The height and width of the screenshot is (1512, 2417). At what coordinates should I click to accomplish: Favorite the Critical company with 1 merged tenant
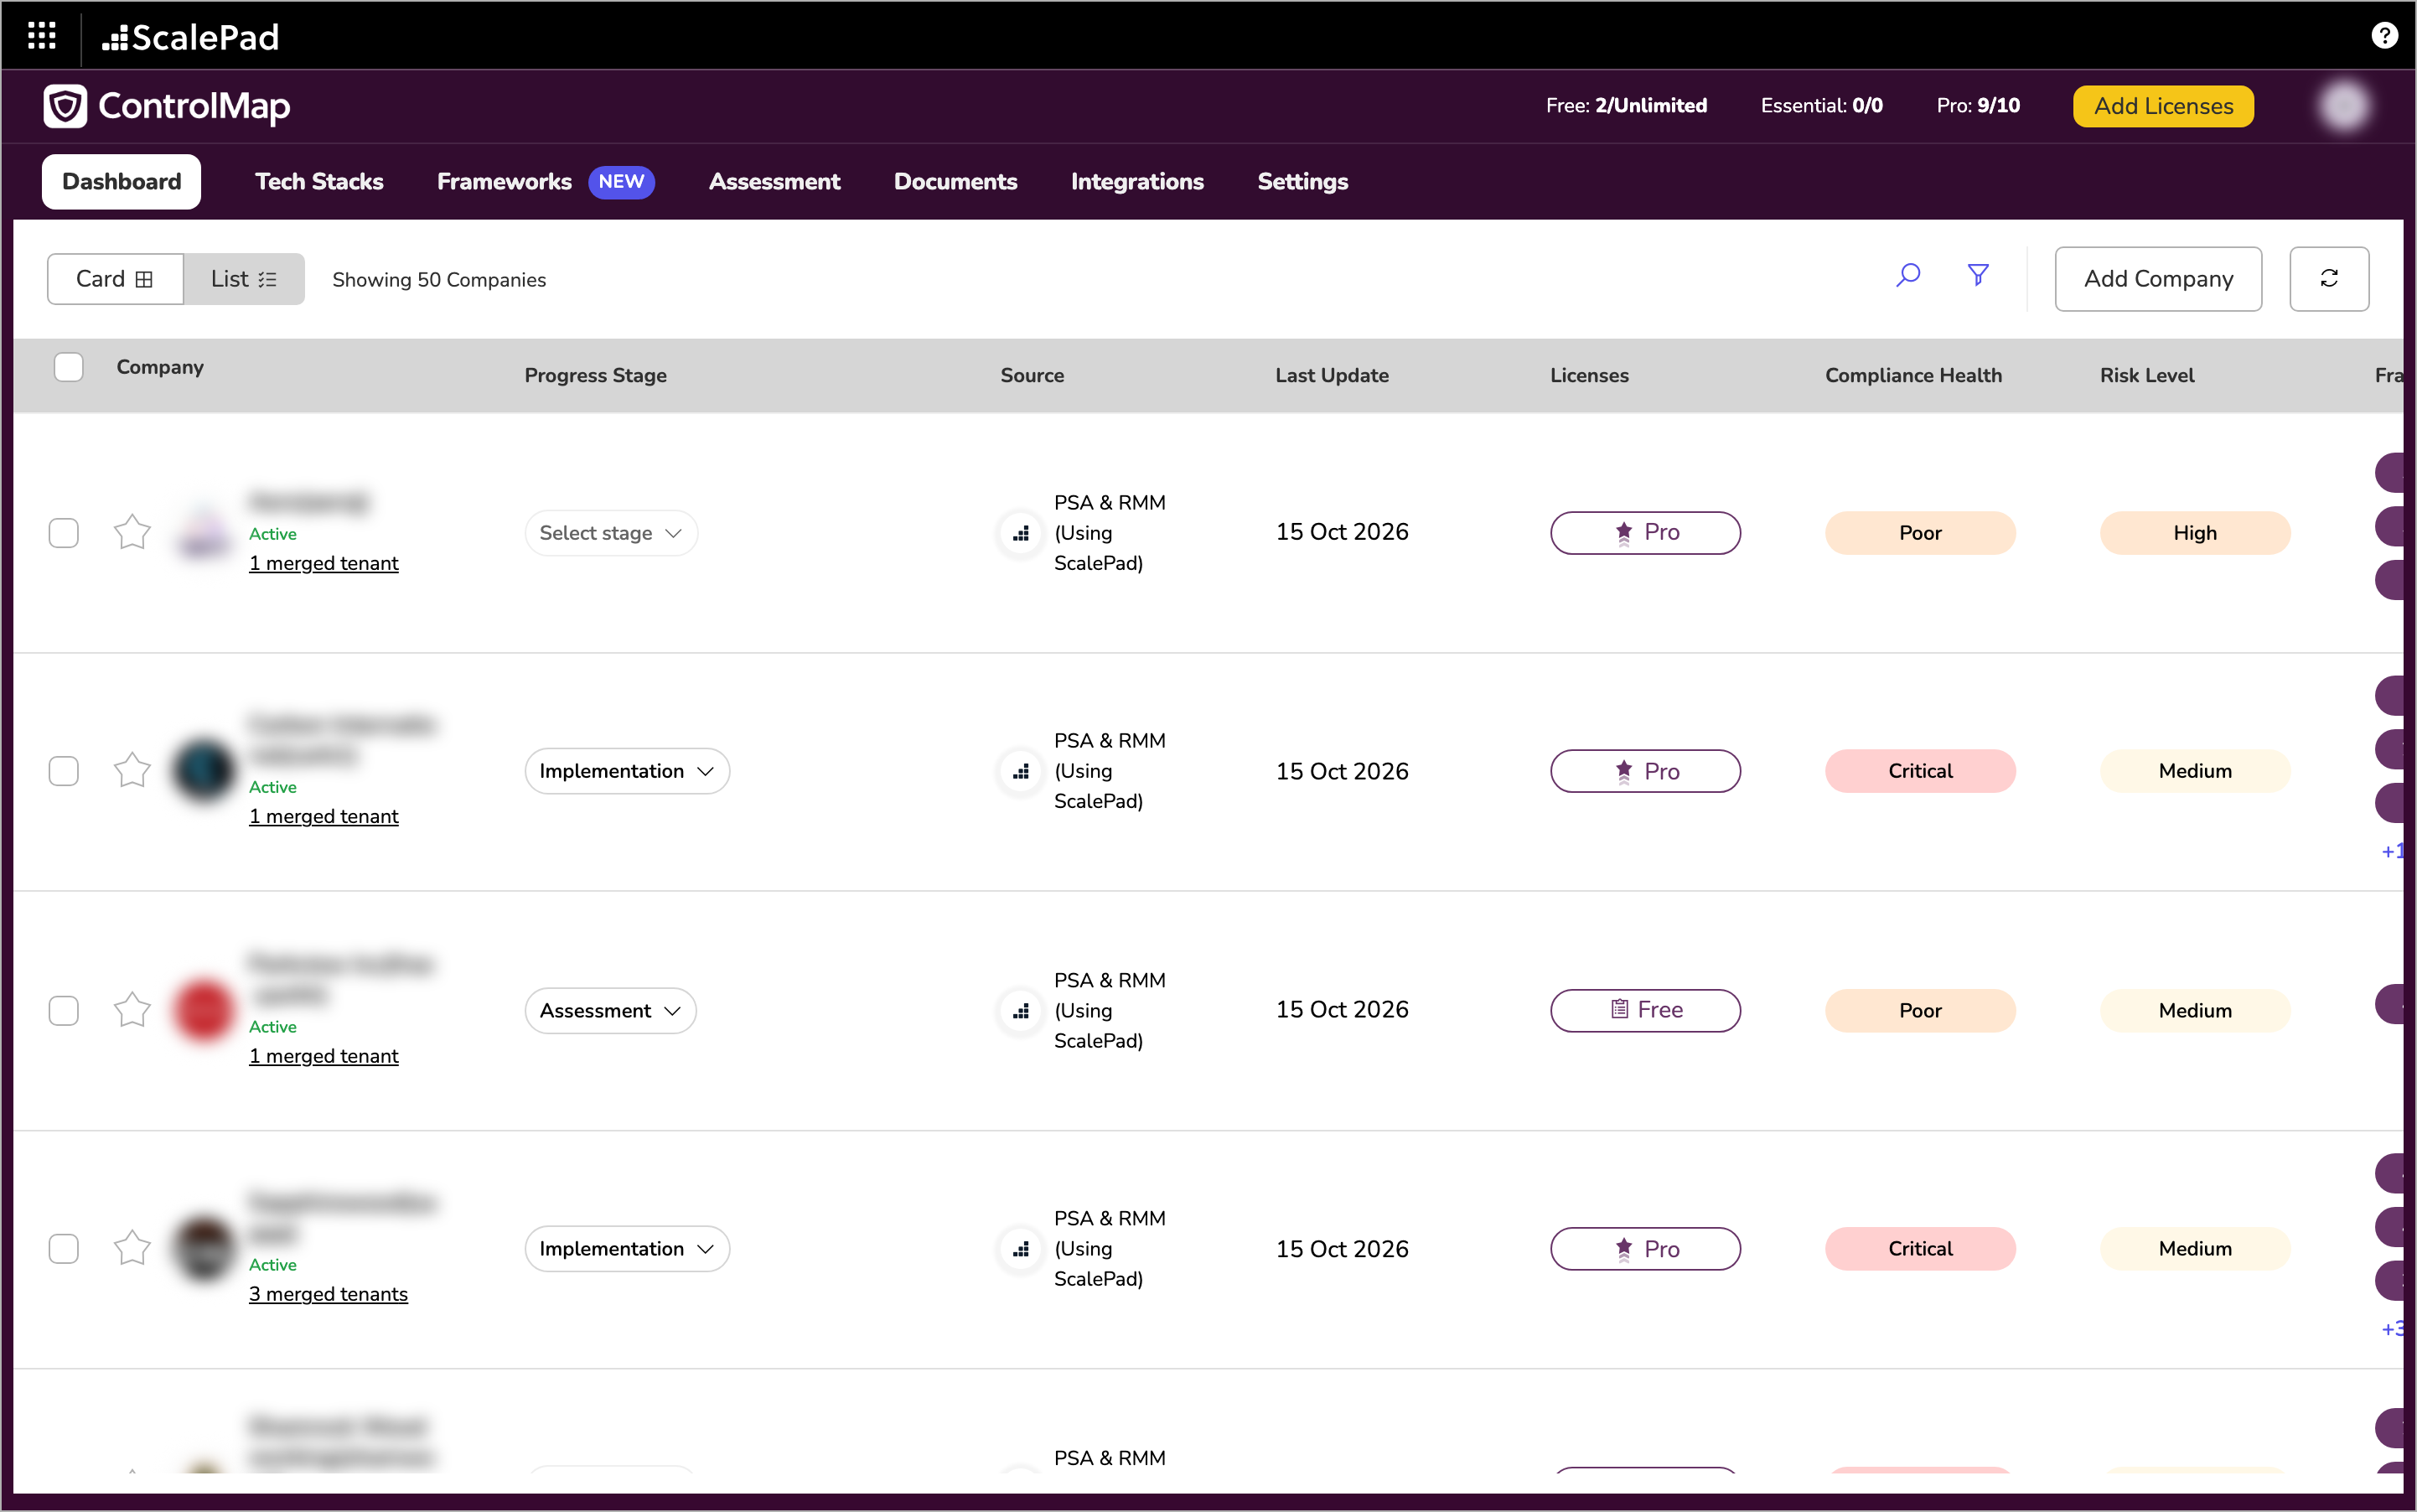132,771
